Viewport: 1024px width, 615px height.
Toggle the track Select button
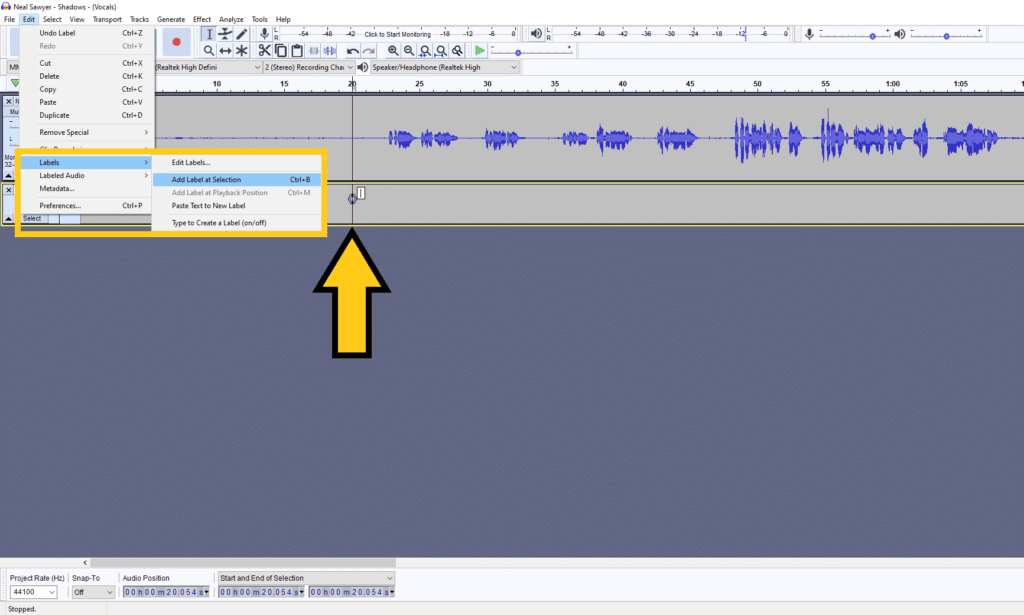(x=32, y=217)
